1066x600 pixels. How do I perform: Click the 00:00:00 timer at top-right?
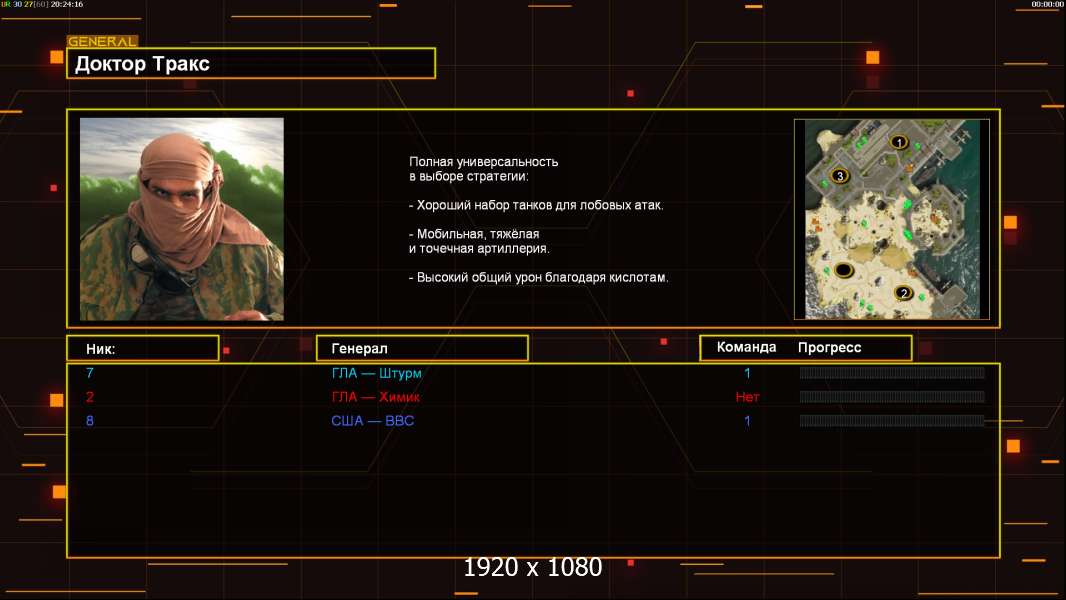(x=1047, y=4)
